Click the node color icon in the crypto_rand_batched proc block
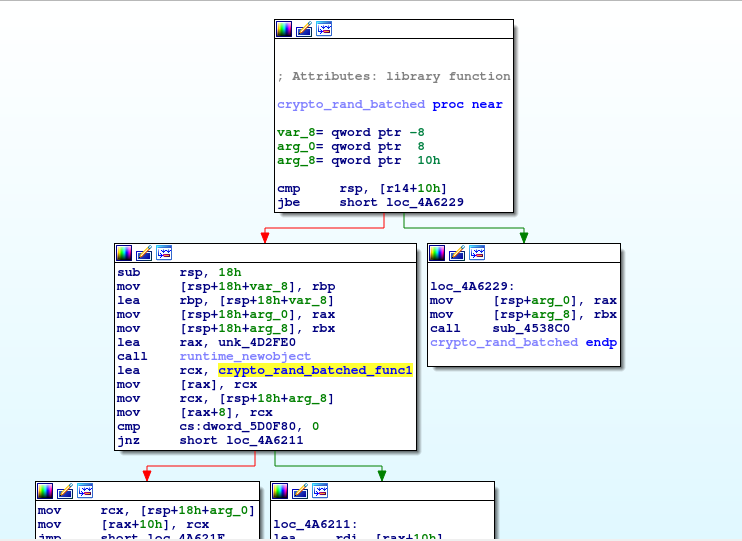The height and width of the screenshot is (541, 742). pos(284,29)
